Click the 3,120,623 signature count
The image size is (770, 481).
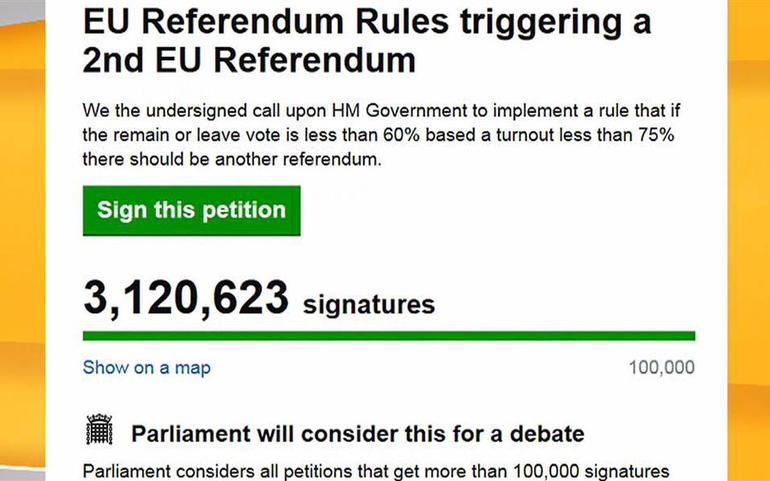pyautogui.click(x=186, y=297)
